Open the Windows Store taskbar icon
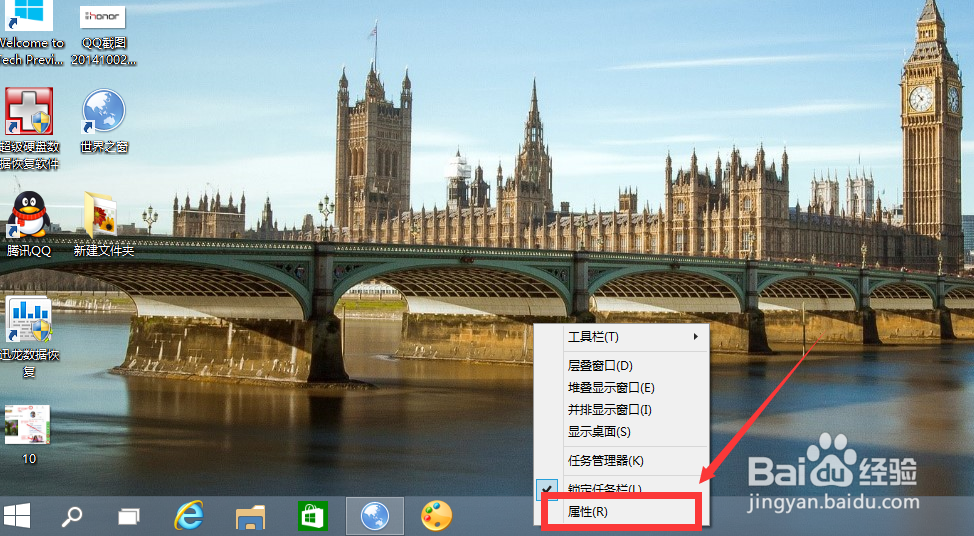Image resolution: width=974 pixels, height=536 pixels. pyautogui.click(x=312, y=516)
